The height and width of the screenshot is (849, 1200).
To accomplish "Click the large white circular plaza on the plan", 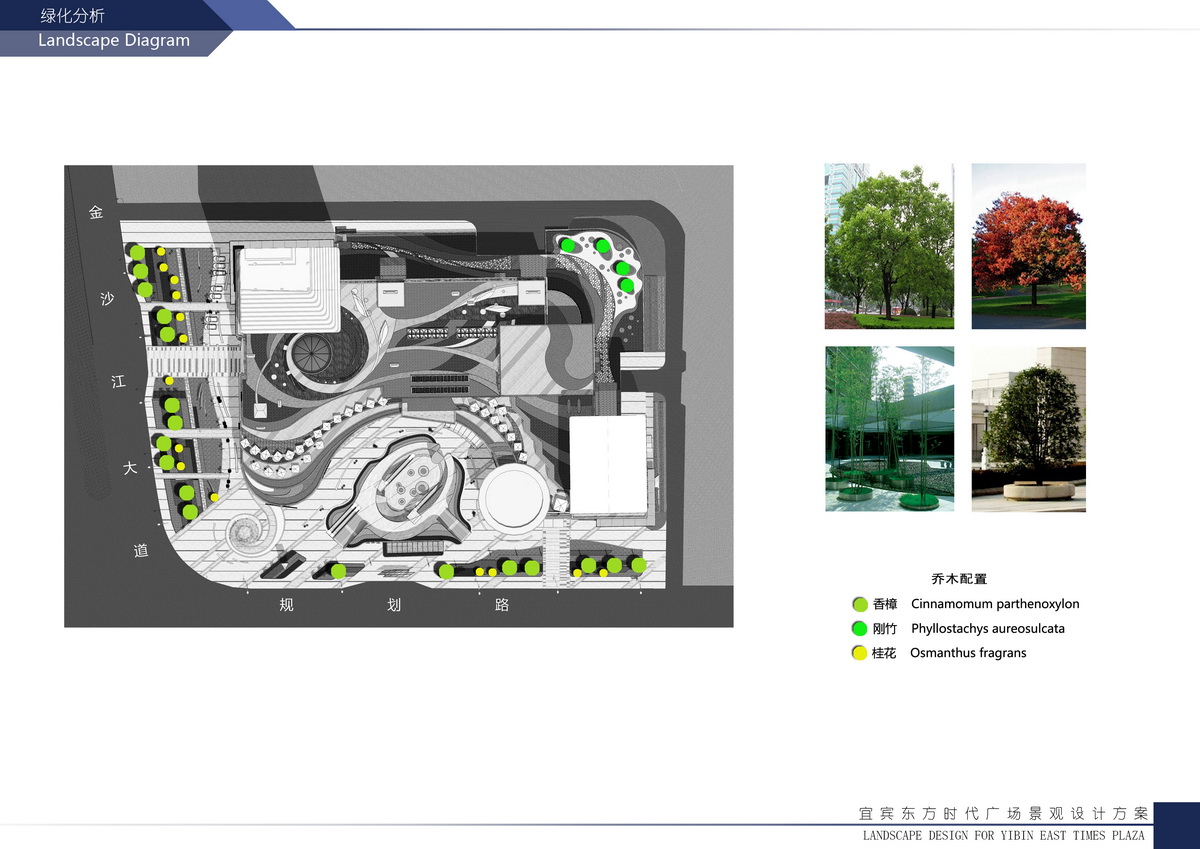I will [x=513, y=497].
